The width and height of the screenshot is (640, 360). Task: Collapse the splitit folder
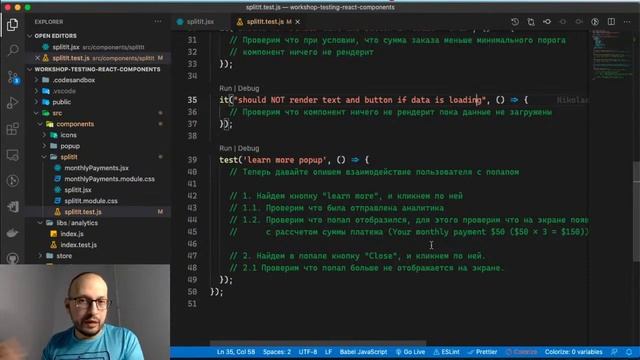(x=69, y=157)
